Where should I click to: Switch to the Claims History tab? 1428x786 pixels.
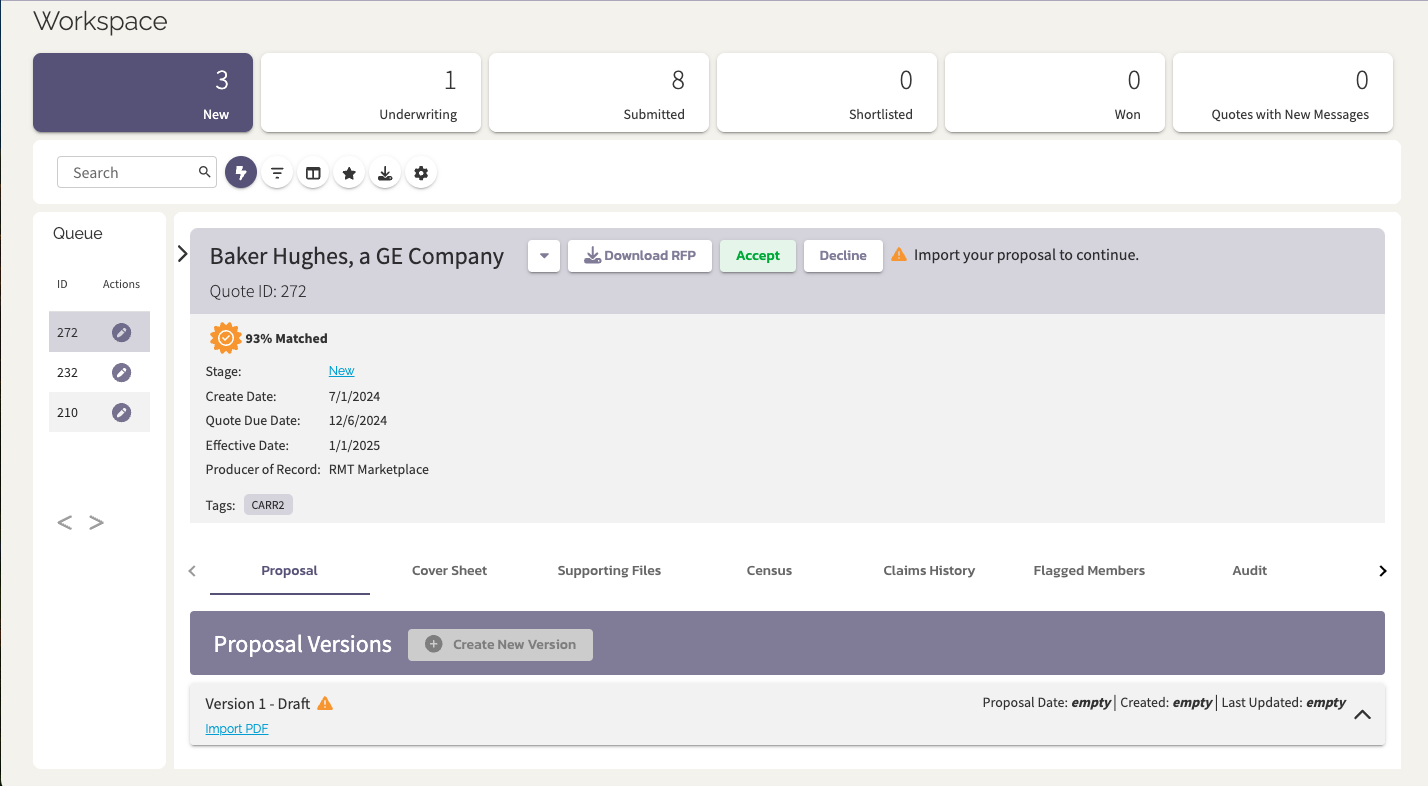929,571
